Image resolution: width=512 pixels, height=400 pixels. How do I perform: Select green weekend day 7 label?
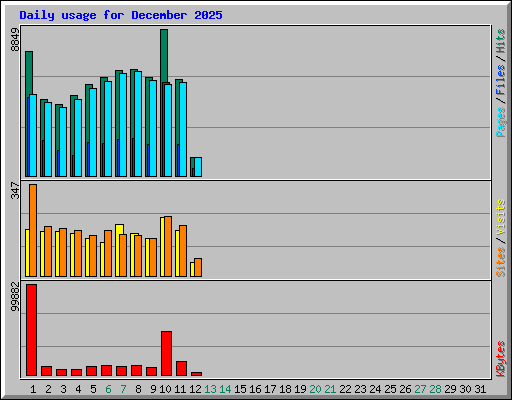[x=123, y=389]
